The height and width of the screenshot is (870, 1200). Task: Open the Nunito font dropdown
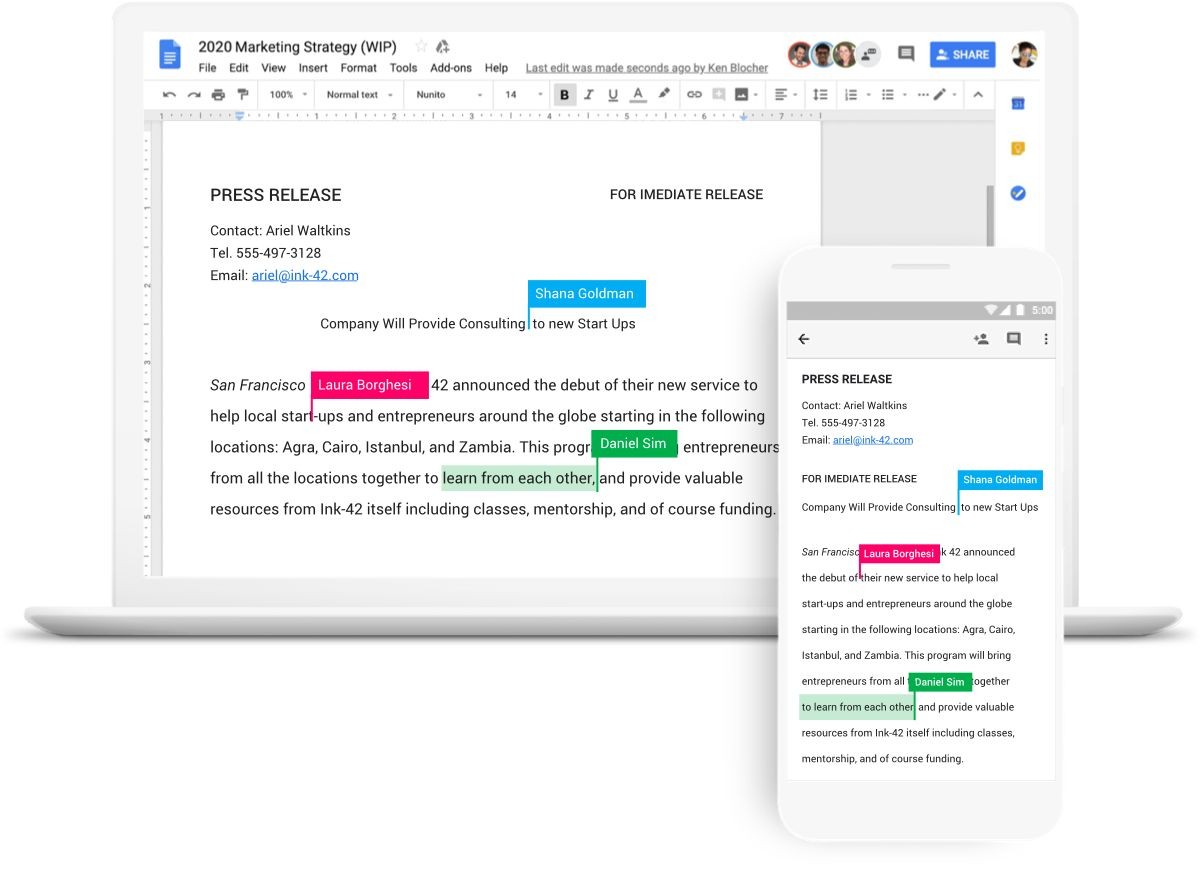(449, 95)
